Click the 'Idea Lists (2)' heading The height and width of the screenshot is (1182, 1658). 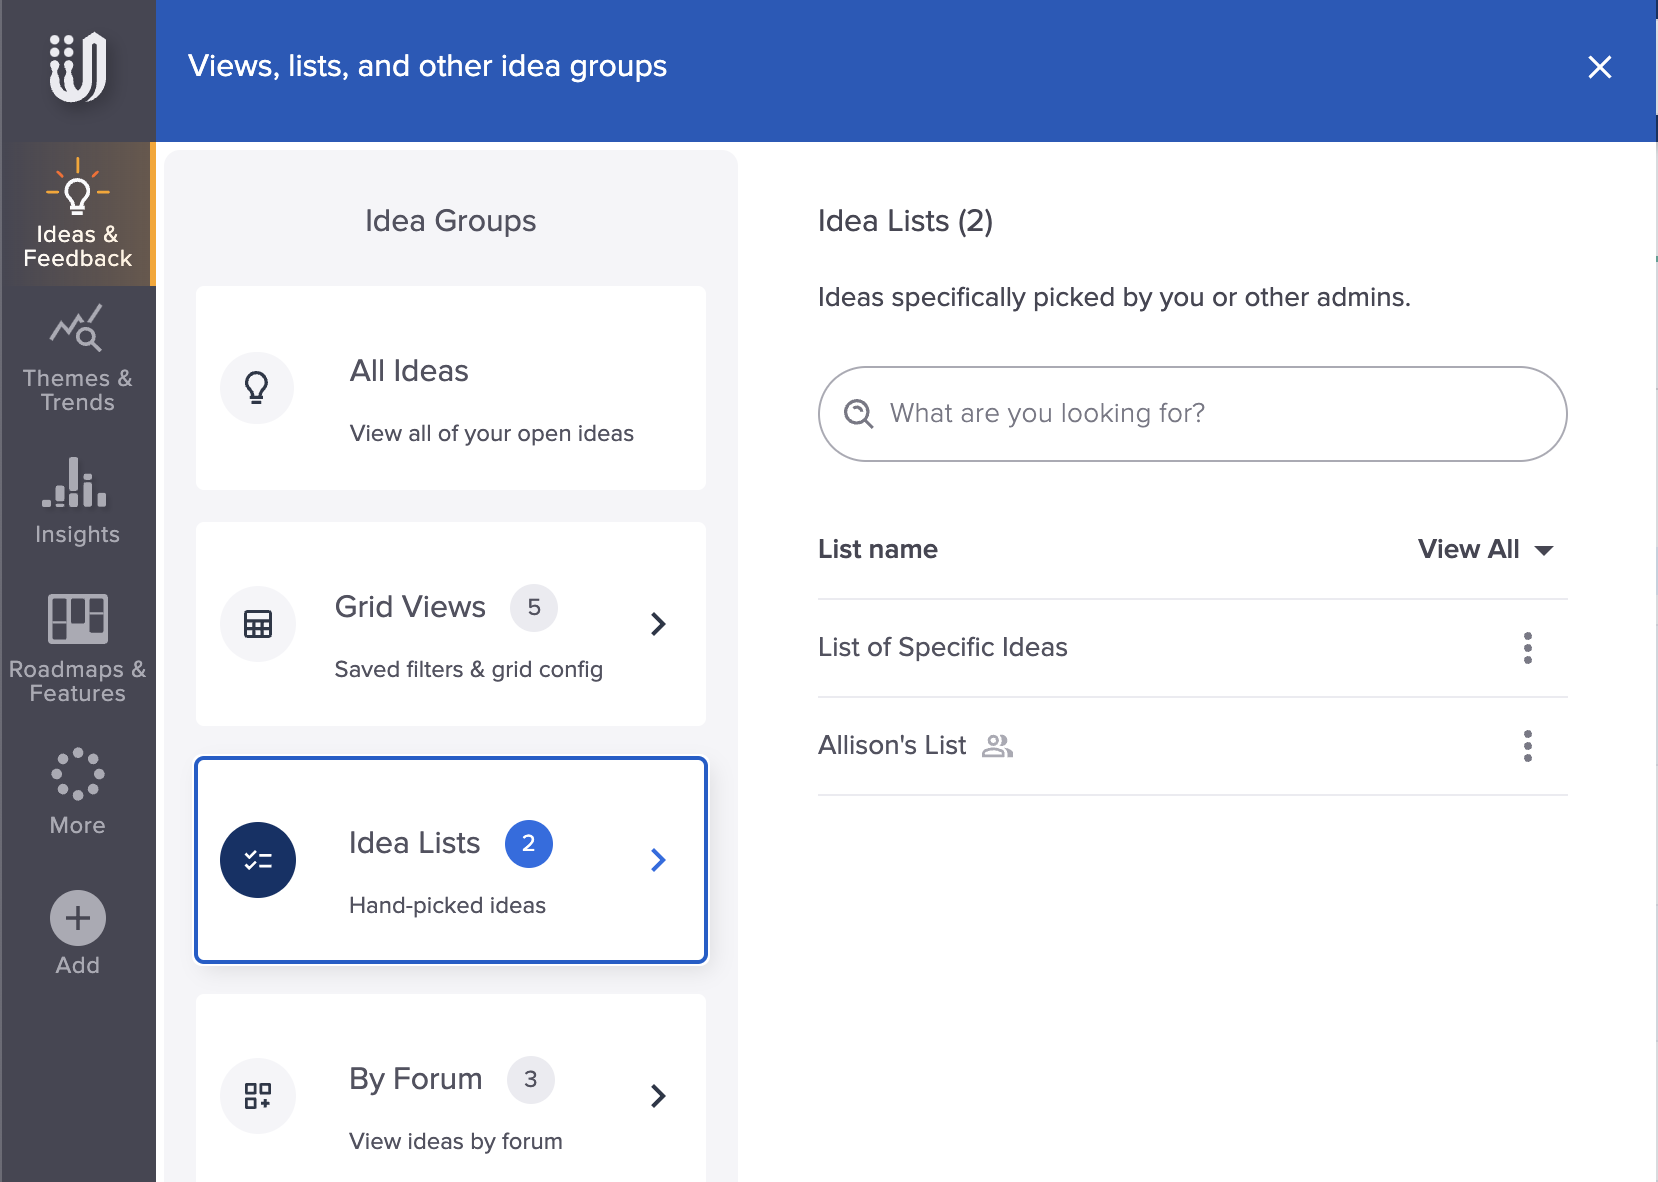(x=905, y=221)
